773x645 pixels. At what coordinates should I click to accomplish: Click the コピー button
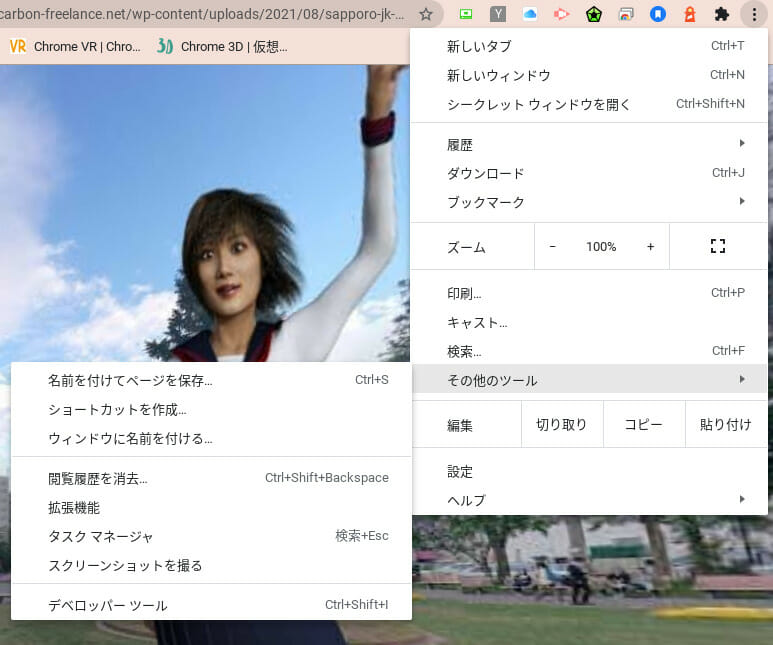tap(644, 425)
